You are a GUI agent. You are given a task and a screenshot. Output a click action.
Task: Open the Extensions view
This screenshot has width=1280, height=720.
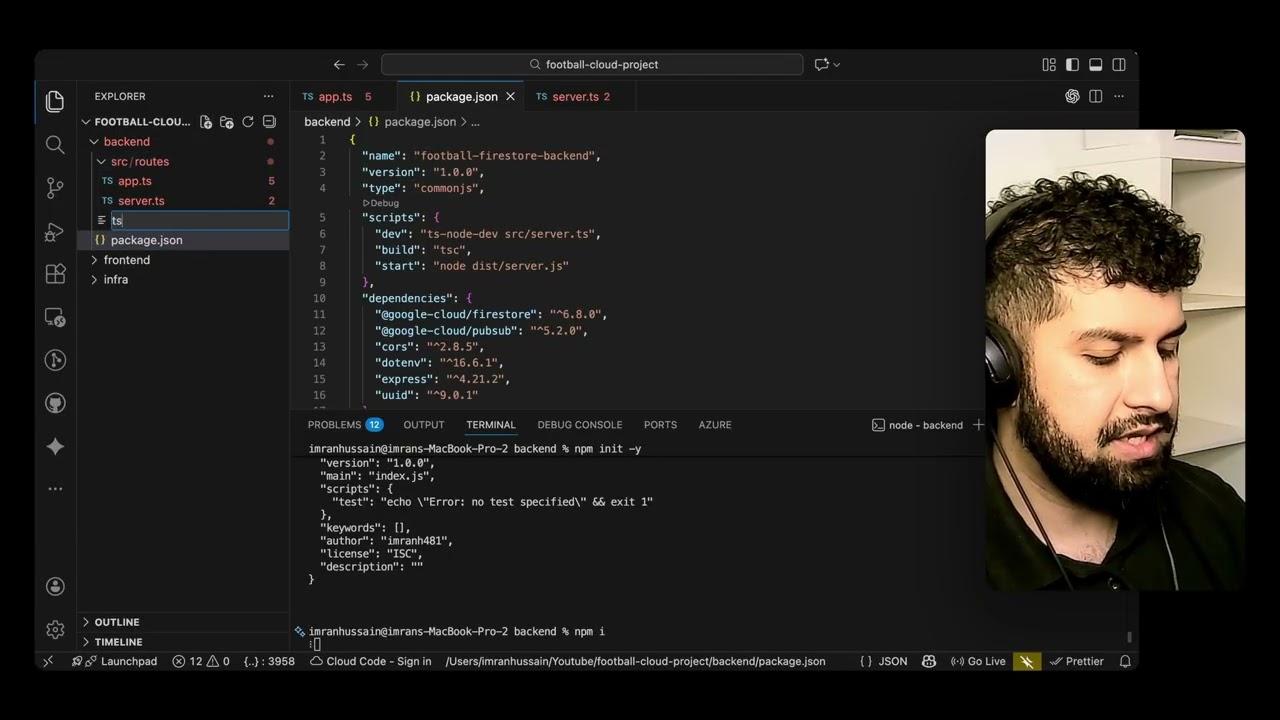pyautogui.click(x=55, y=275)
